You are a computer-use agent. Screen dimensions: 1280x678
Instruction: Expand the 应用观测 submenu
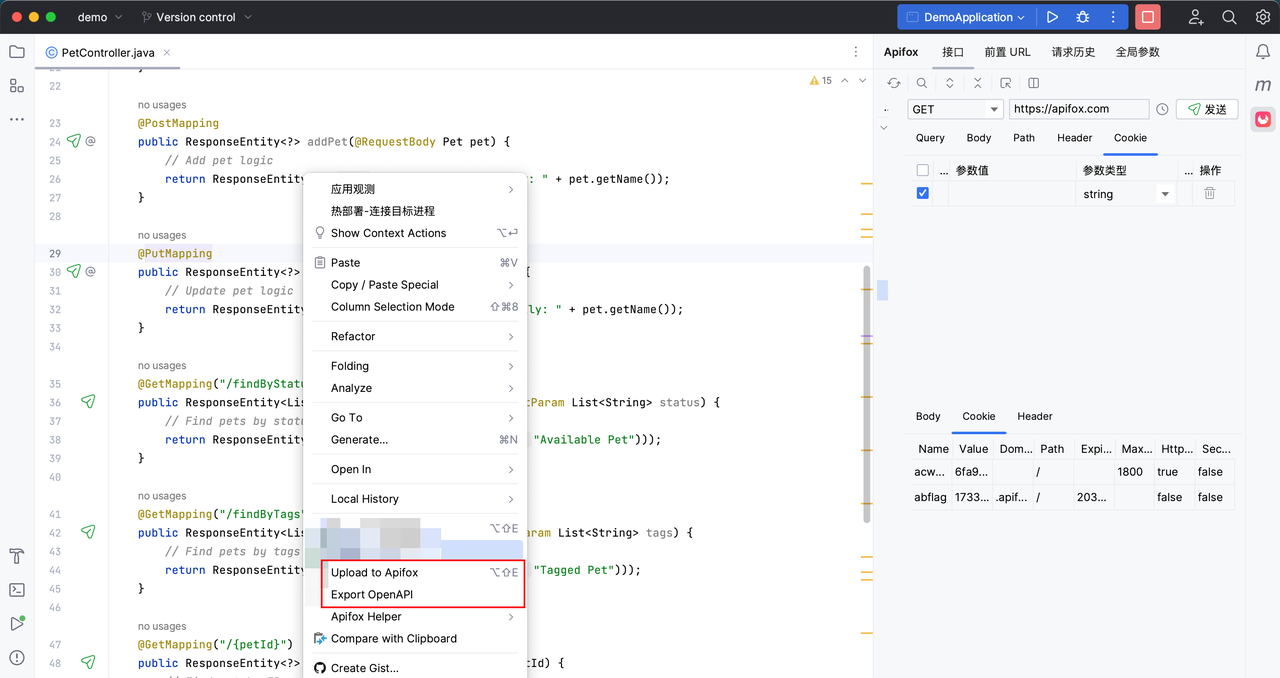415,189
